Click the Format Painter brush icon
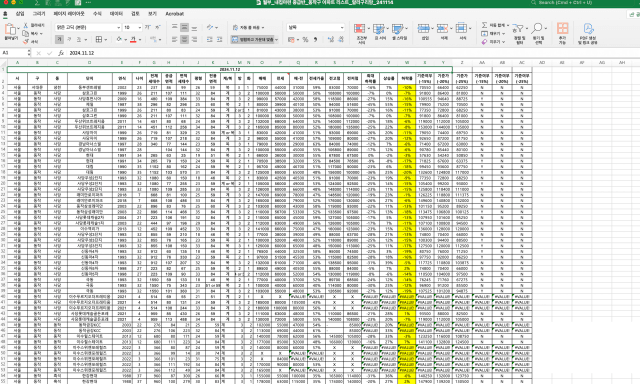This screenshot has width=640, height=384. point(26,41)
